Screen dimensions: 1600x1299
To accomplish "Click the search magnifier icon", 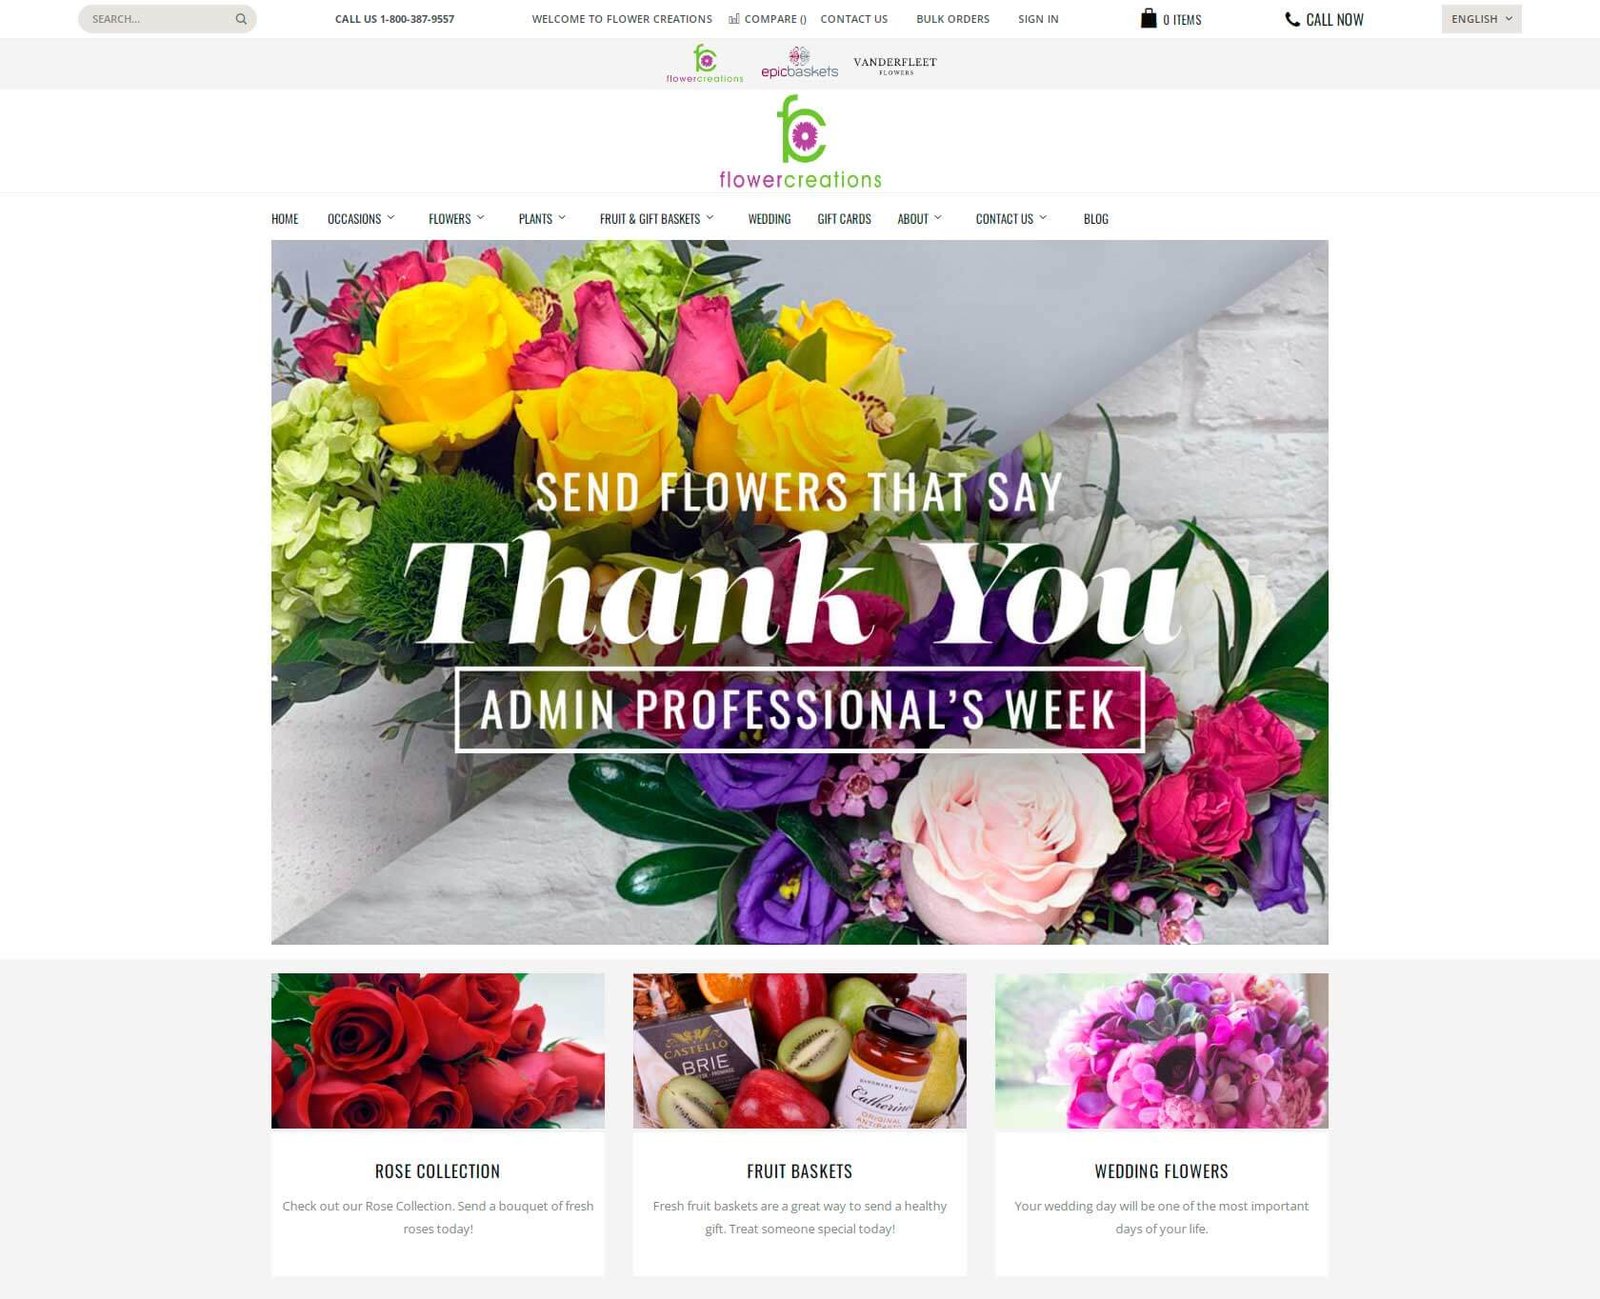I will click(241, 19).
